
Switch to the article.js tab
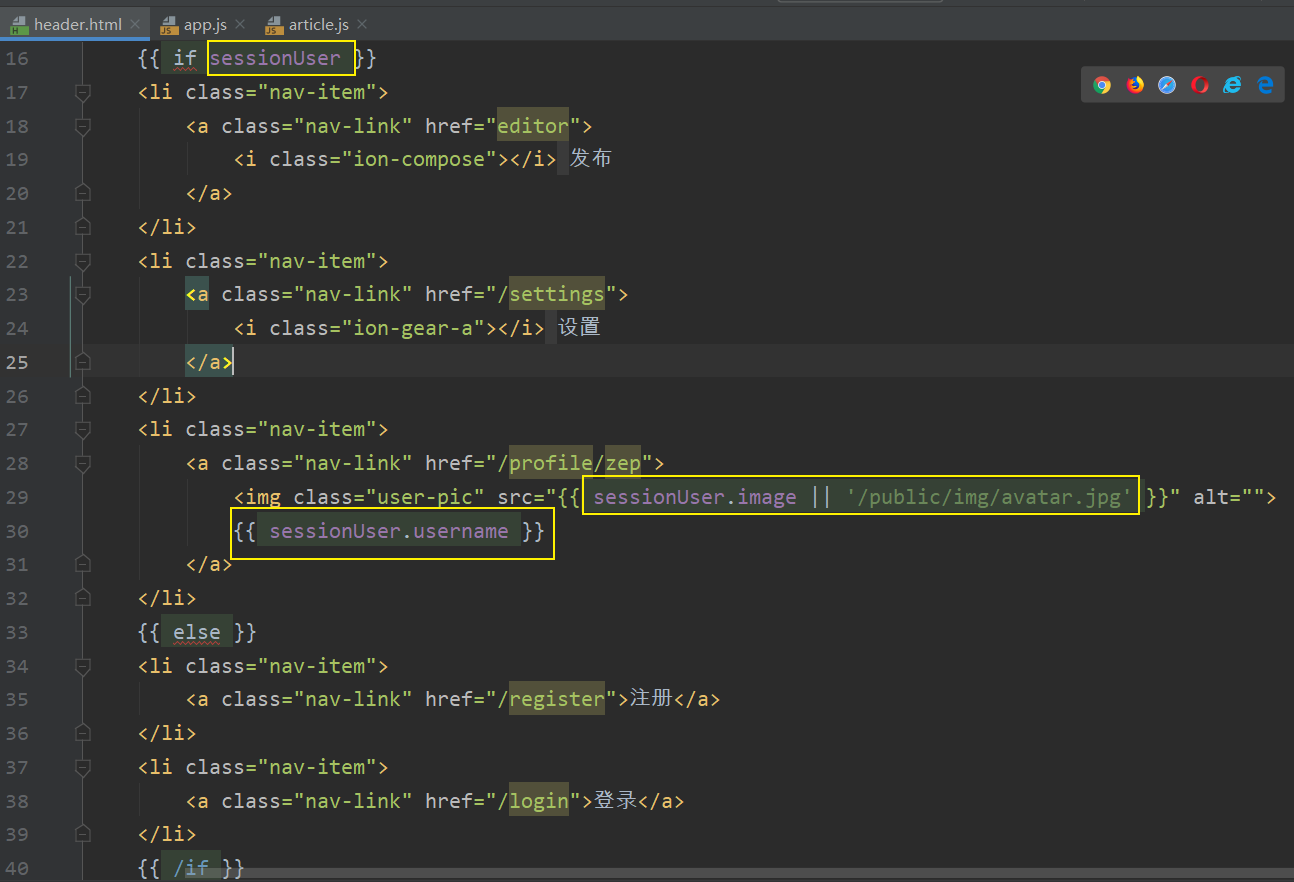click(319, 24)
